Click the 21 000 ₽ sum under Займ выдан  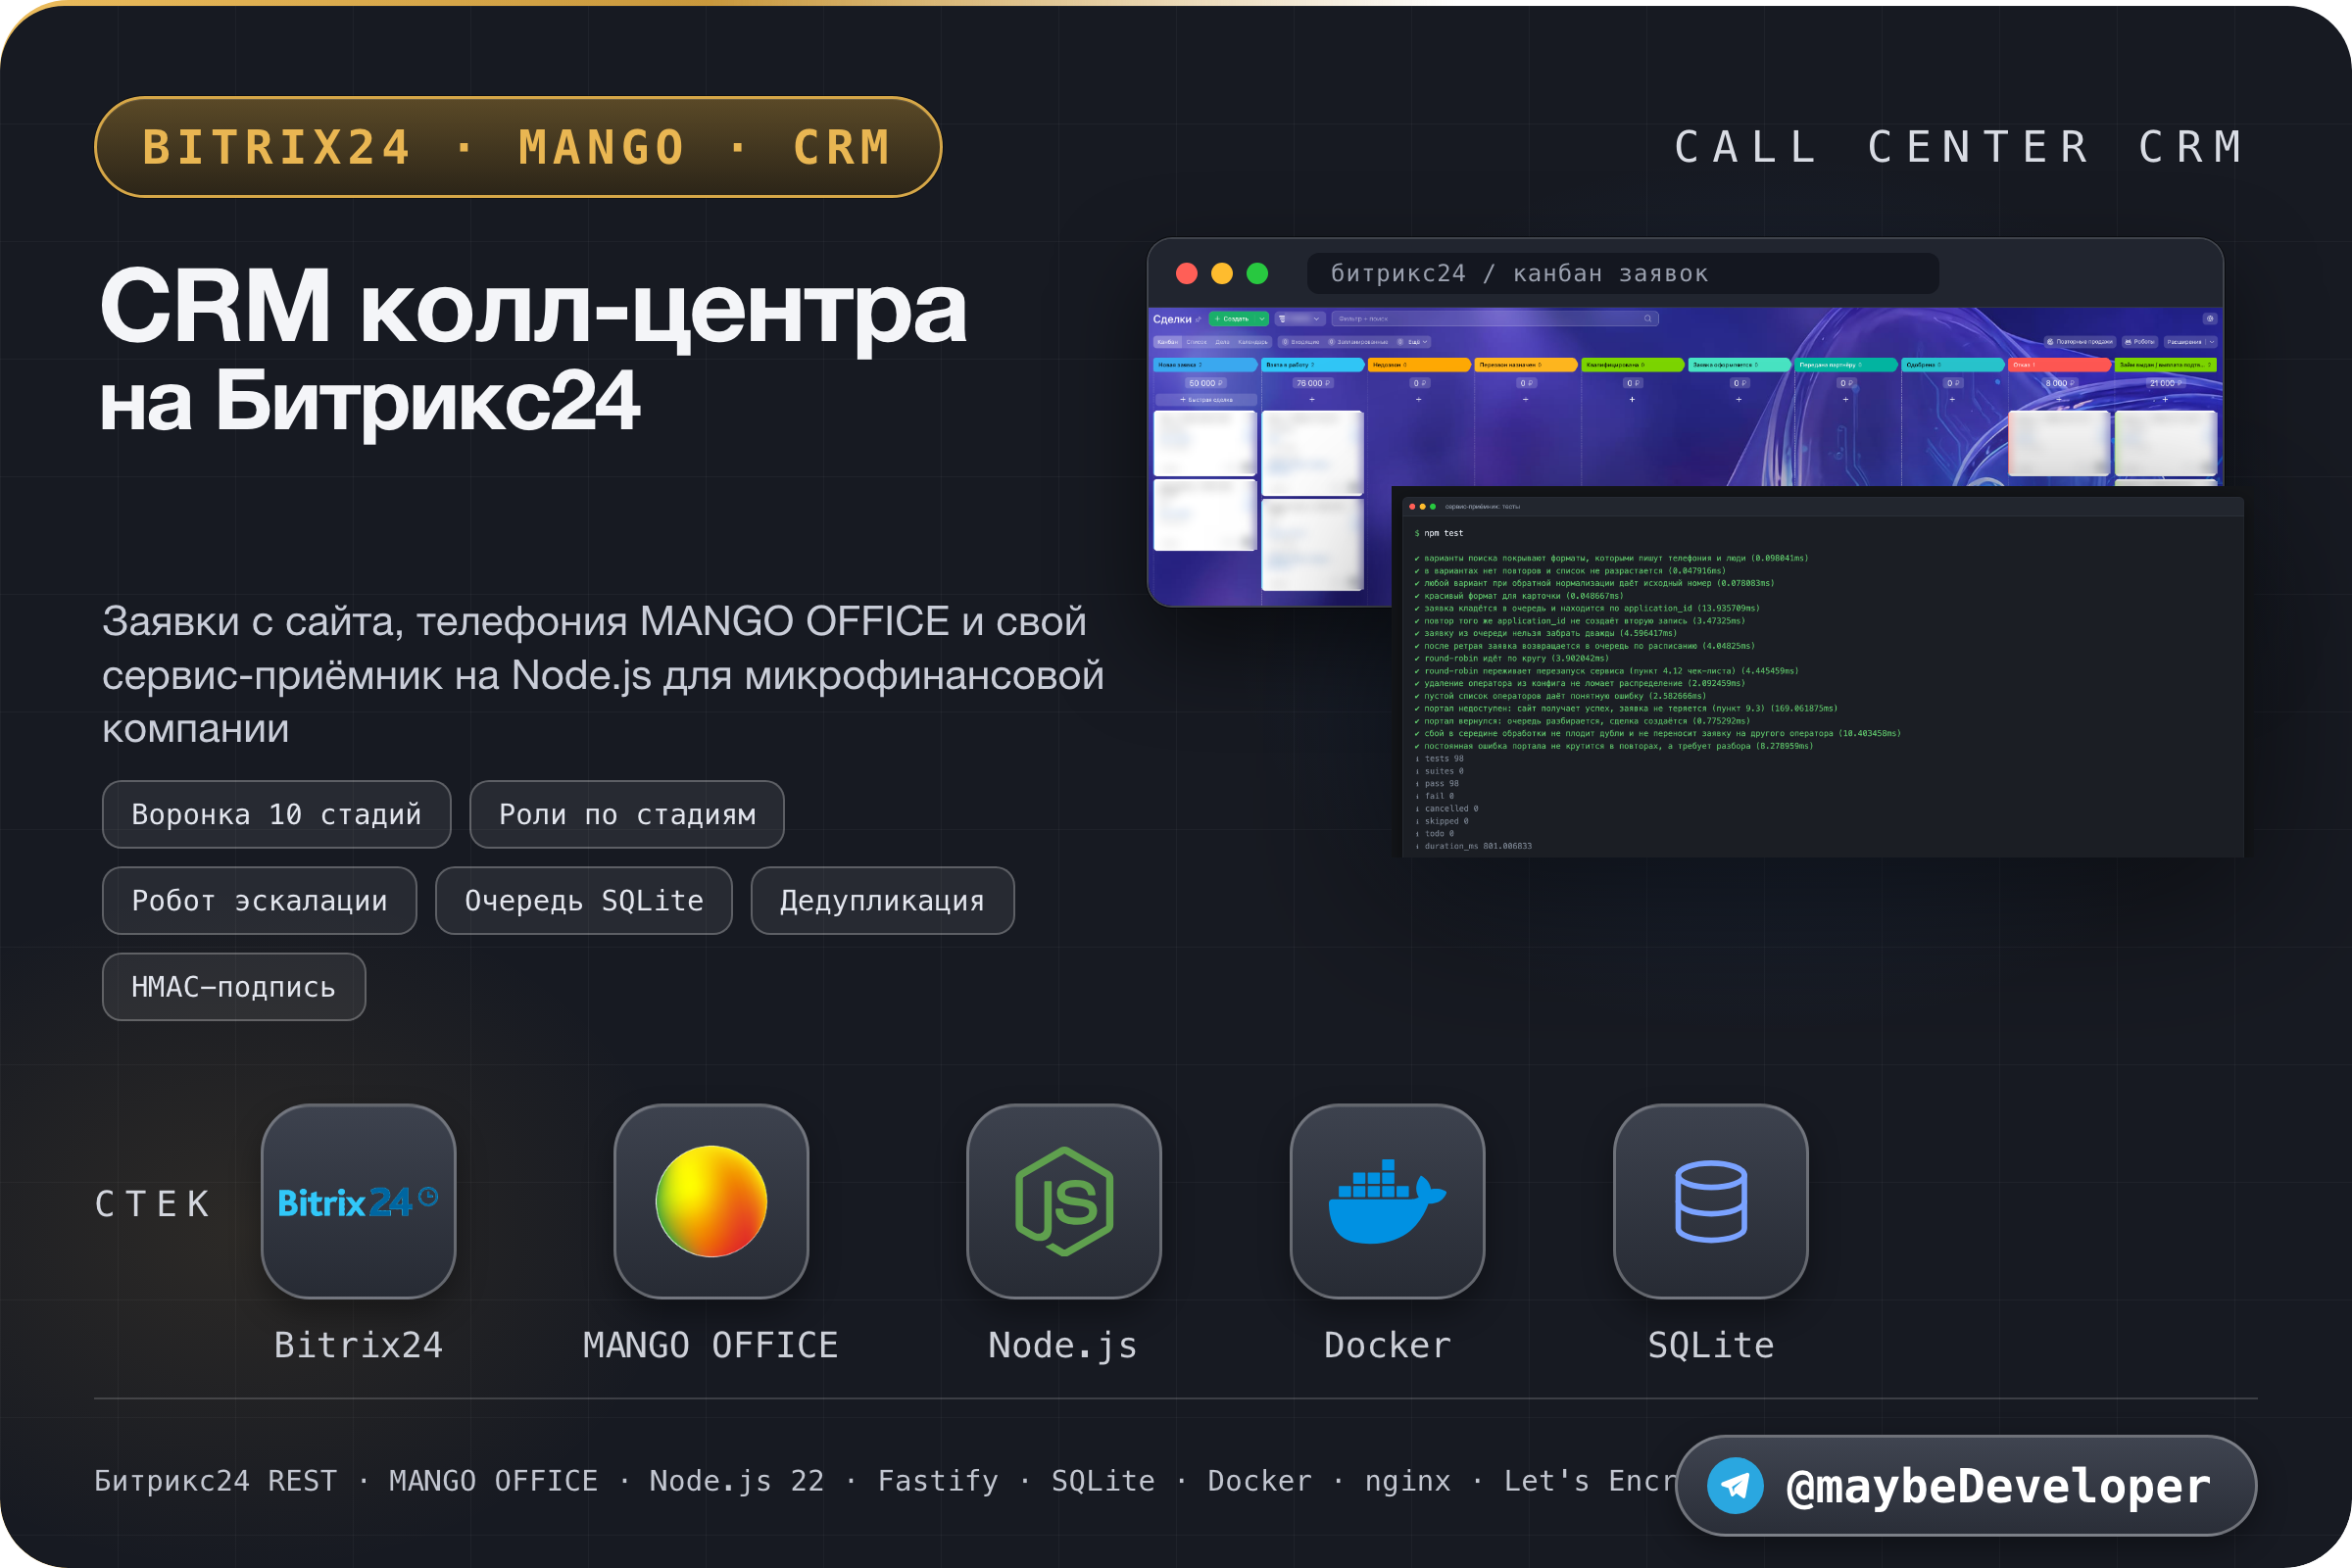(x=2166, y=383)
